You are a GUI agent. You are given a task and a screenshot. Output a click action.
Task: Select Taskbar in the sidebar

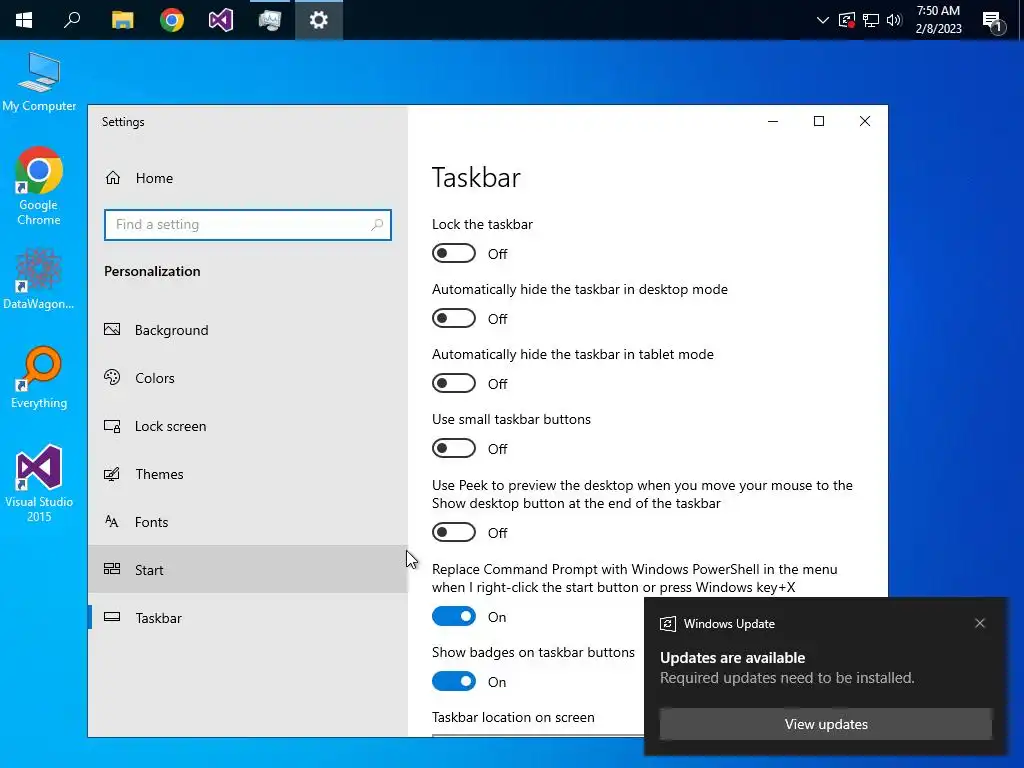(x=248, y=618)
